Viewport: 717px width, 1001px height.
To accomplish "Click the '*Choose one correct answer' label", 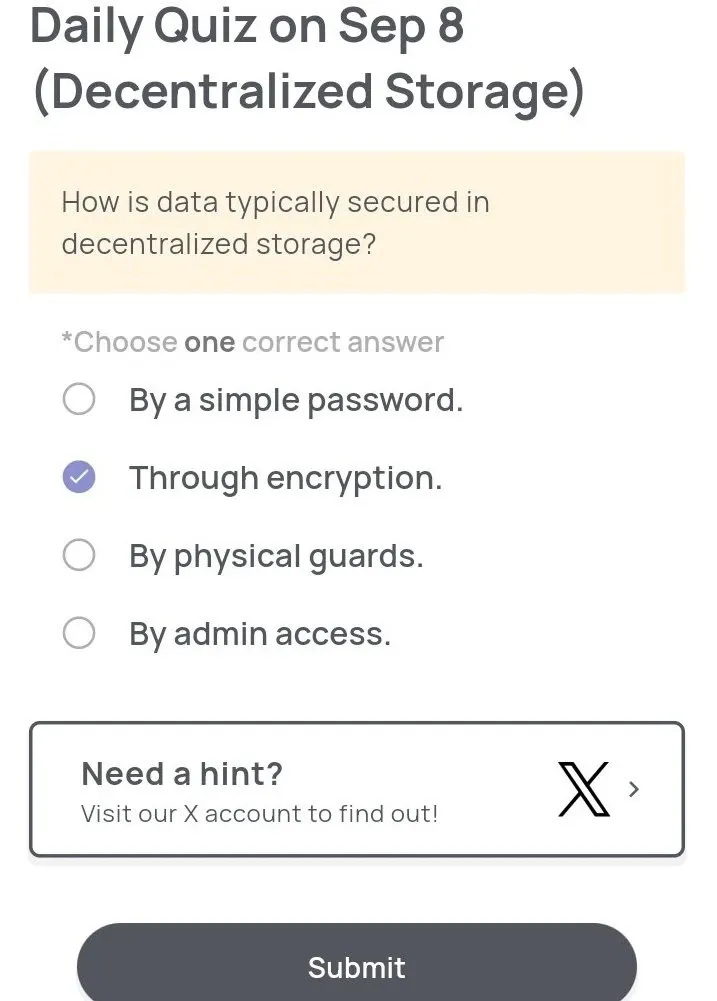I will (x=251, y=342).
